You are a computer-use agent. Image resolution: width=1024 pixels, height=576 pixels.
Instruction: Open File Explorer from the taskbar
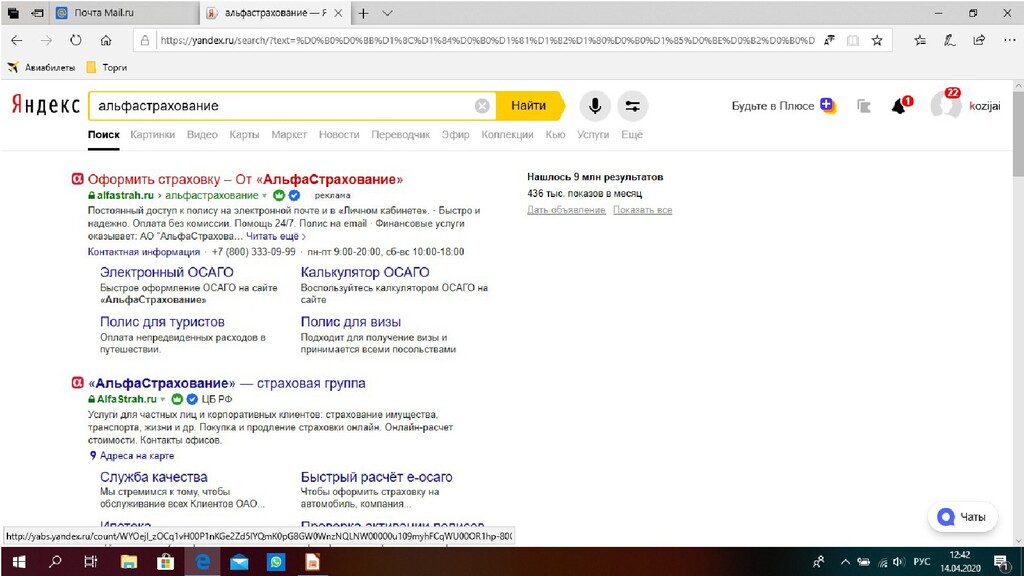click(x=129, y=562)
